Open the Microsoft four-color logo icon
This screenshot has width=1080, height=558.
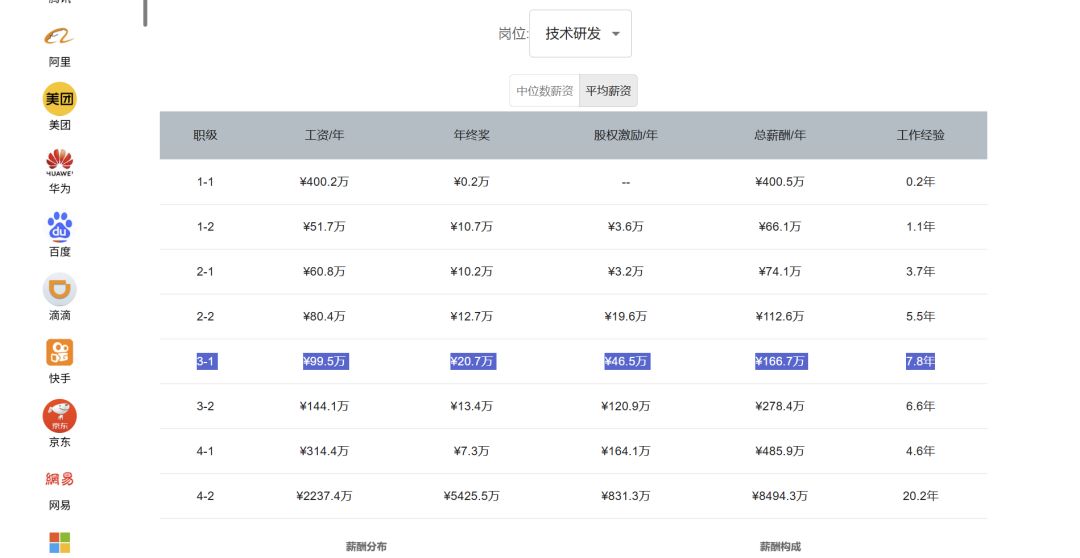59,542
